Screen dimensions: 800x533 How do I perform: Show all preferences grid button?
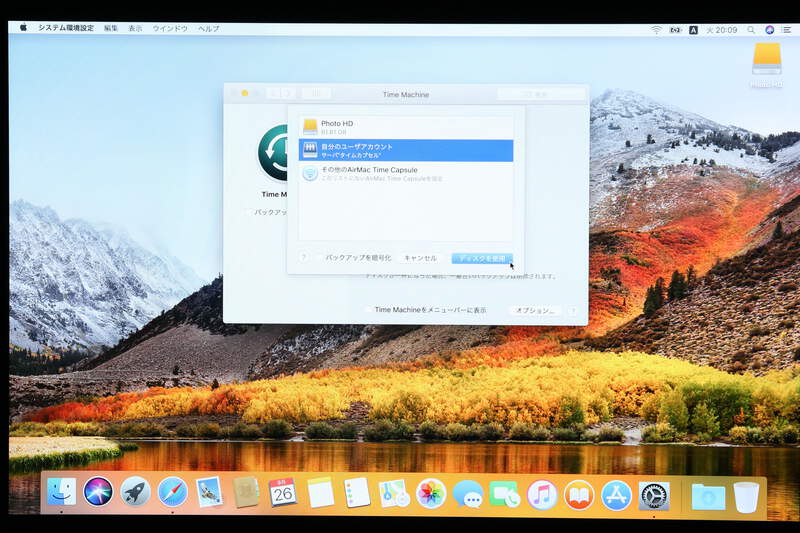(x=316, y=93)
